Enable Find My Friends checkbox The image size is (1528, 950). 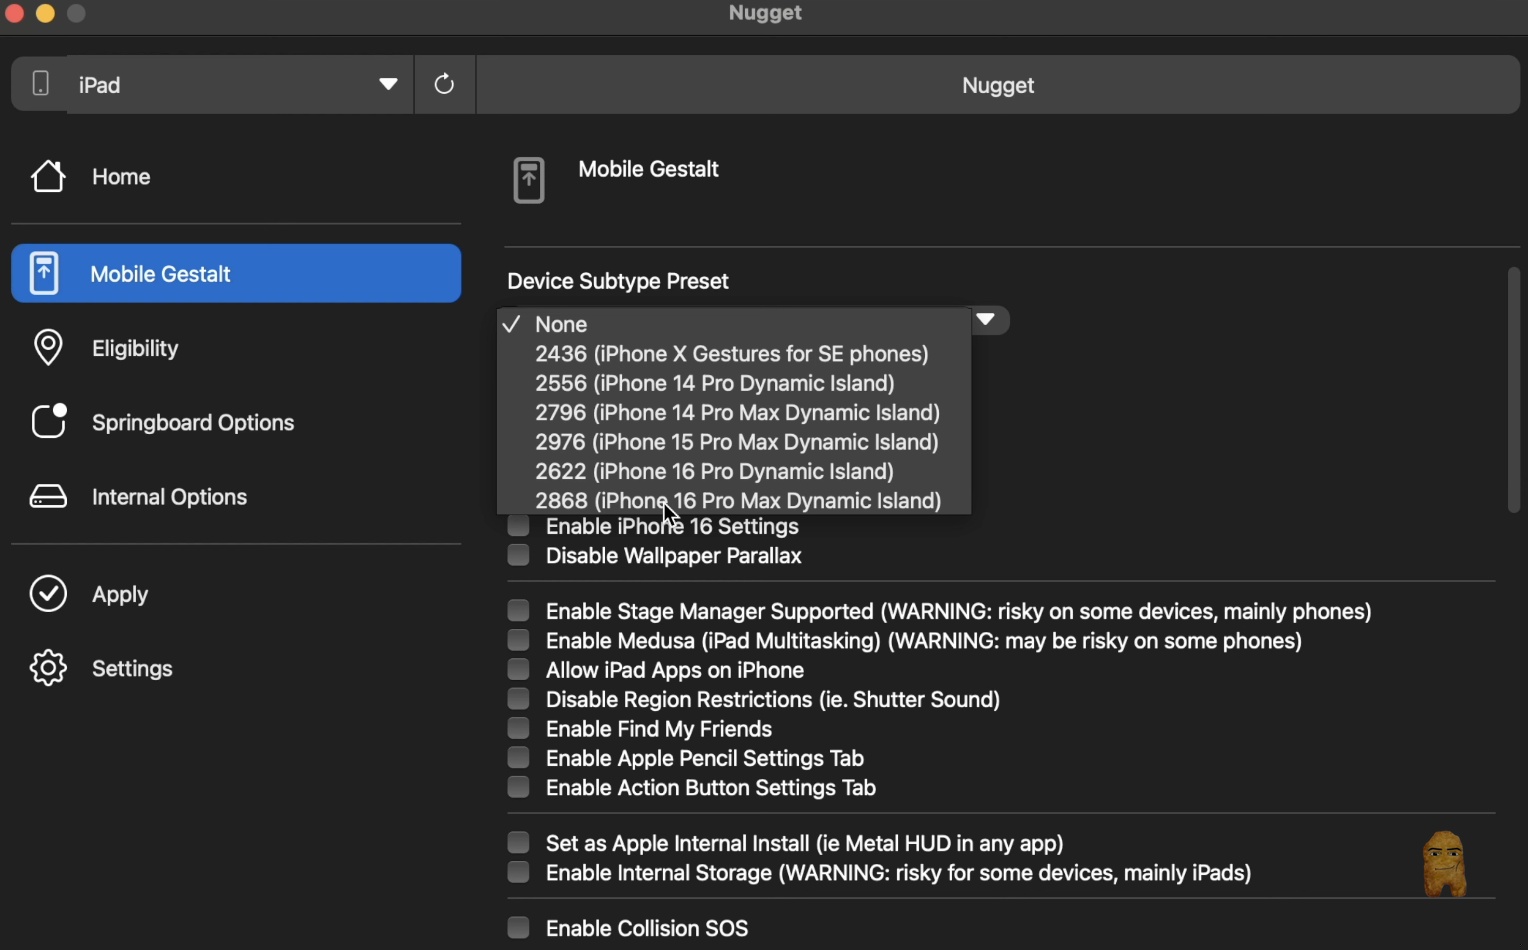pyautogui.click(x=518, y=728)
